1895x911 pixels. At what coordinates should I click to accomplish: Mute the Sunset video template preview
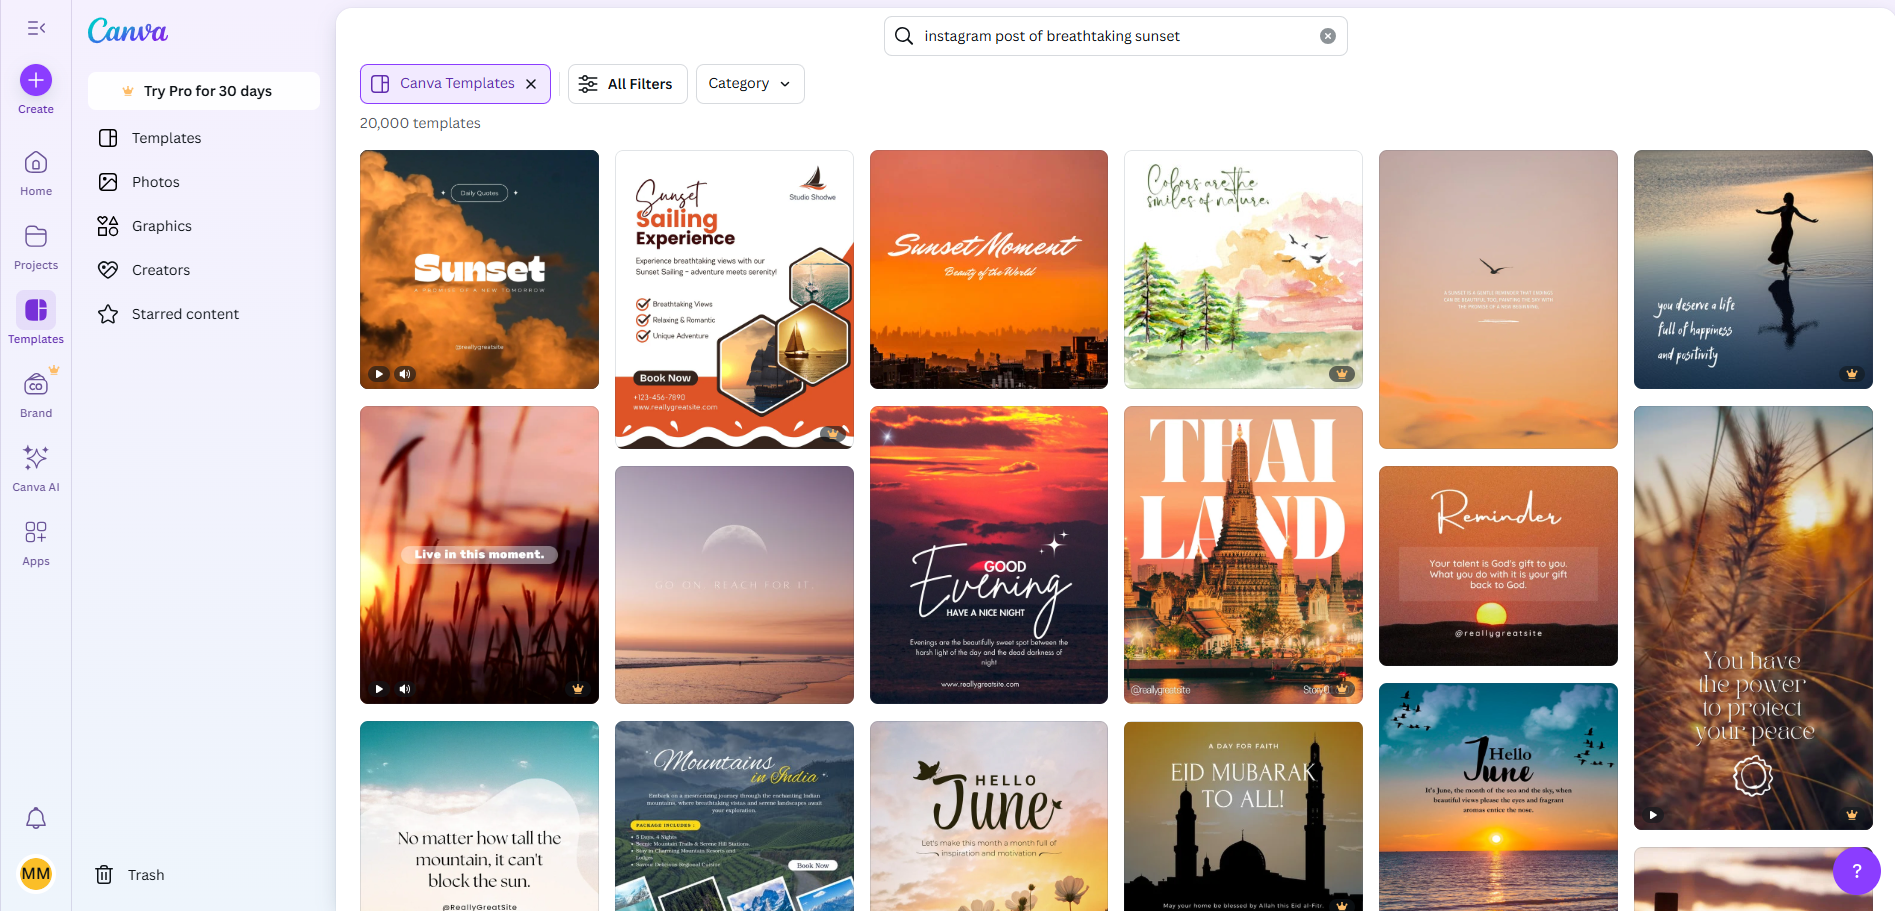pyautogui.click(x=404, y=373)
